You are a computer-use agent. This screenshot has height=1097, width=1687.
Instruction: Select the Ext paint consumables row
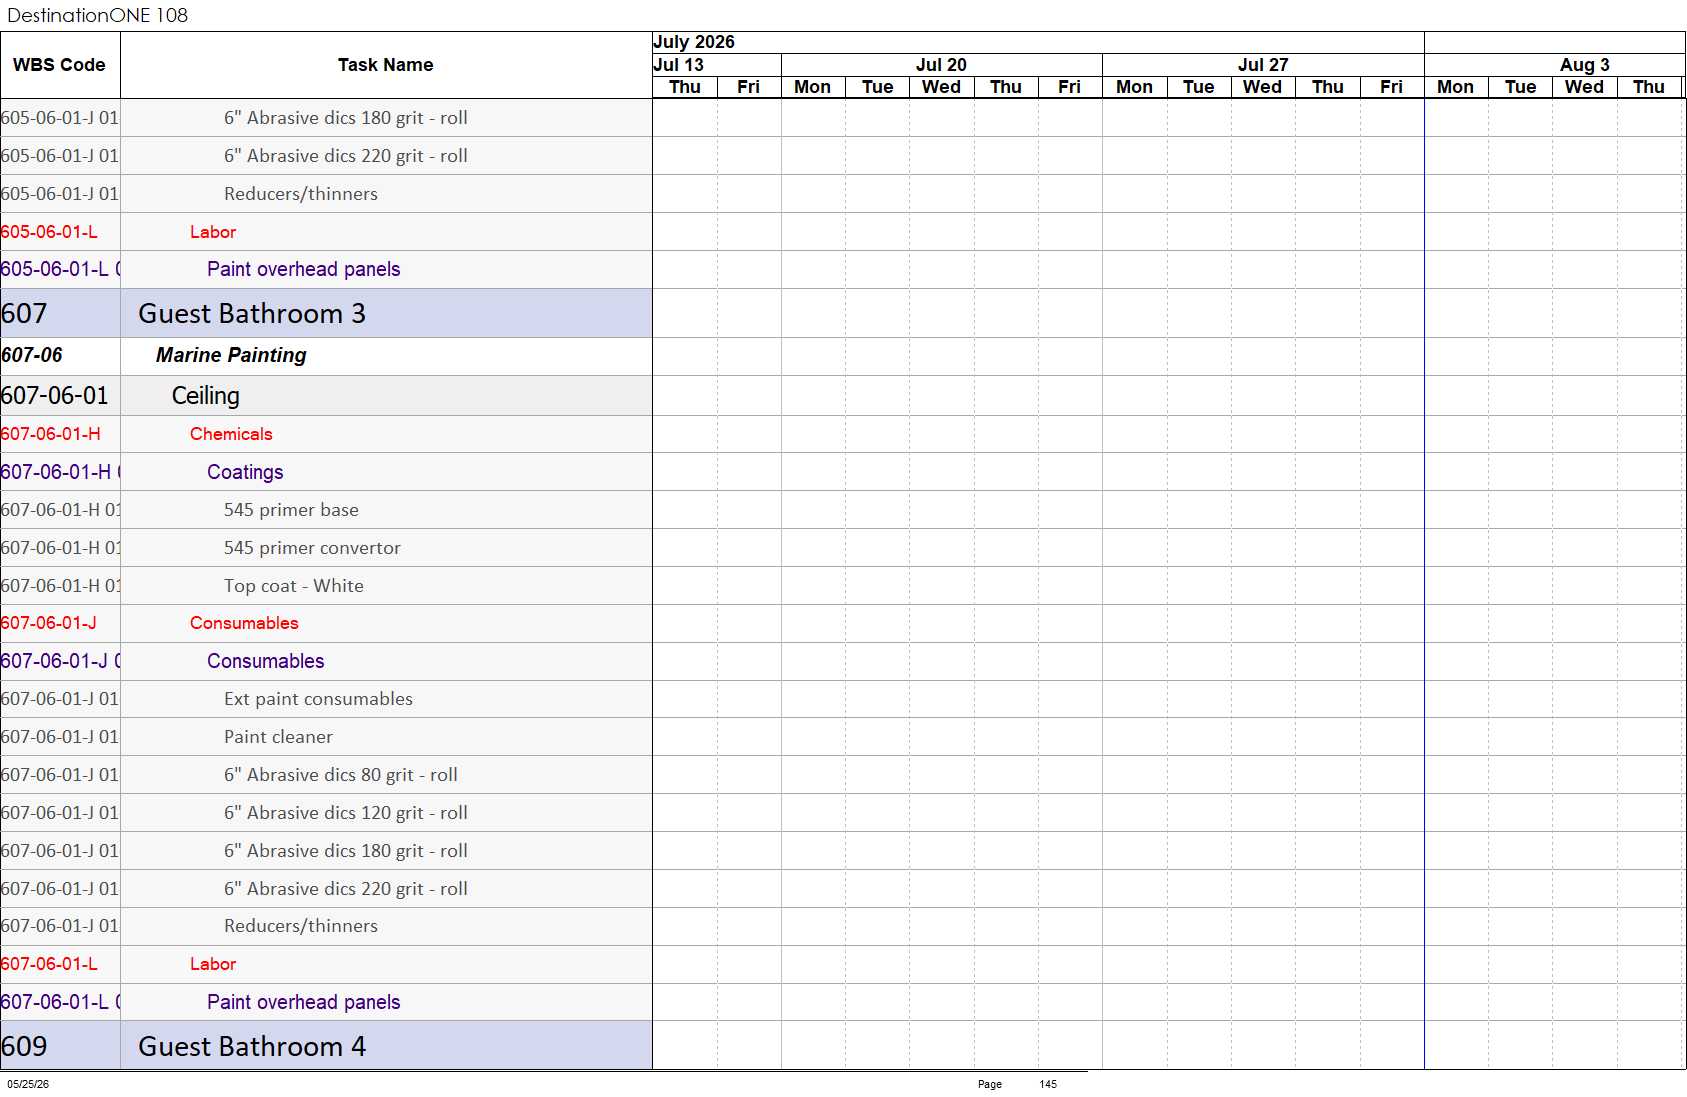pyautogui.click(x=326, y=699)
